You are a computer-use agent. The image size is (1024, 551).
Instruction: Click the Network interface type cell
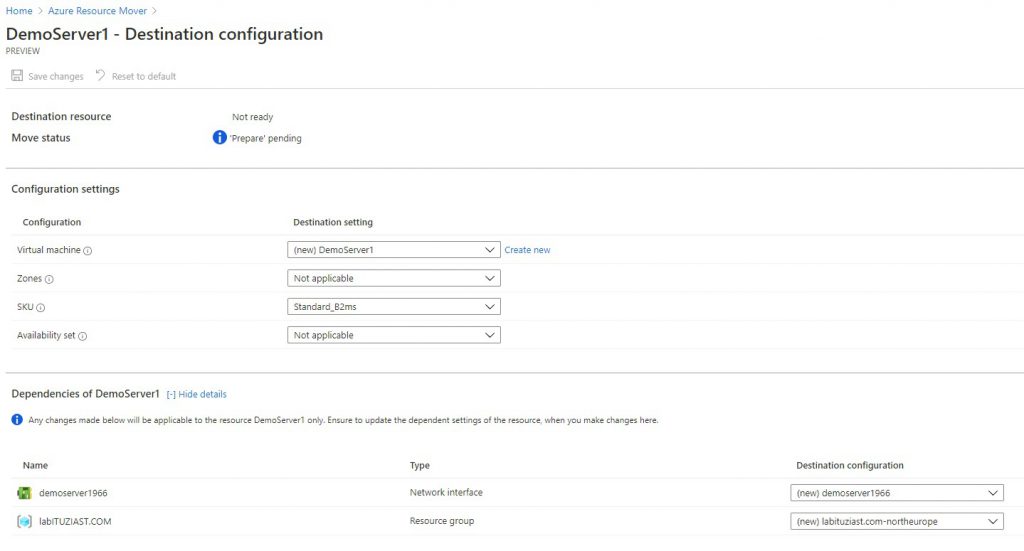(x=446, y=492)
